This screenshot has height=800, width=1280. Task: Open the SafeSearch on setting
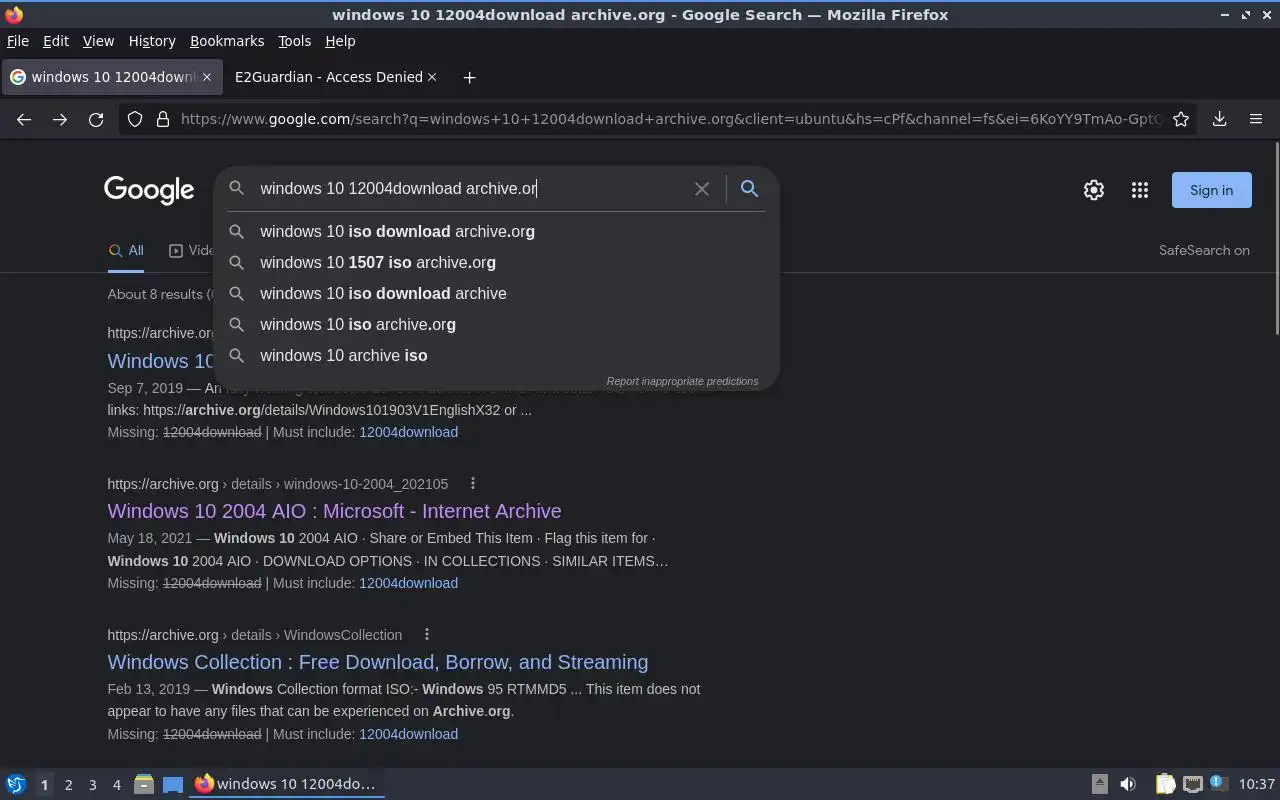click(1204, 250)
